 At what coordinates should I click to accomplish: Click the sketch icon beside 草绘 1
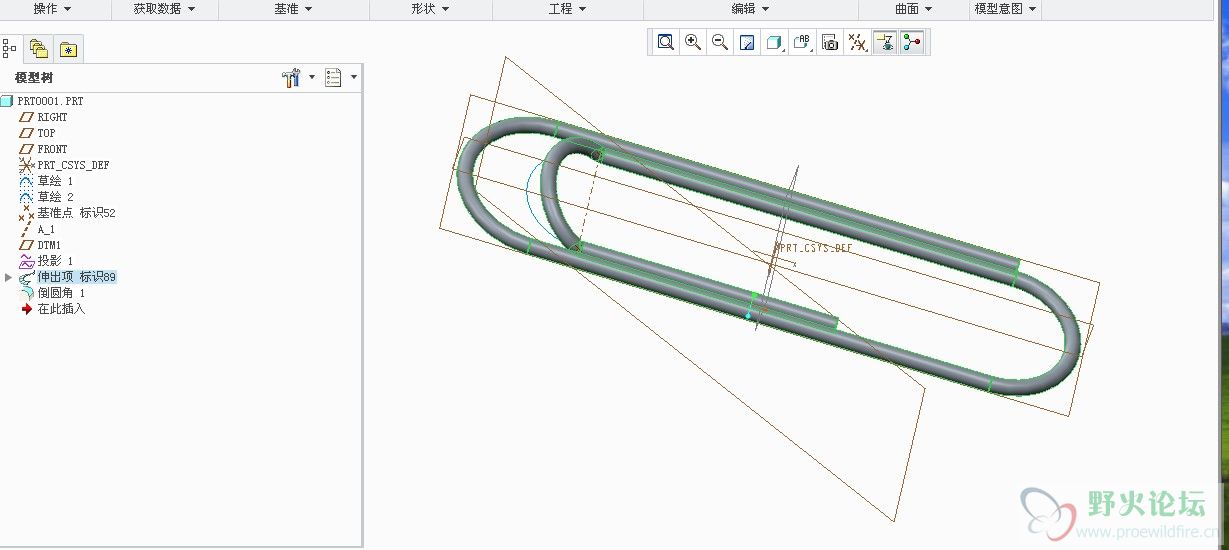(27, 181)
